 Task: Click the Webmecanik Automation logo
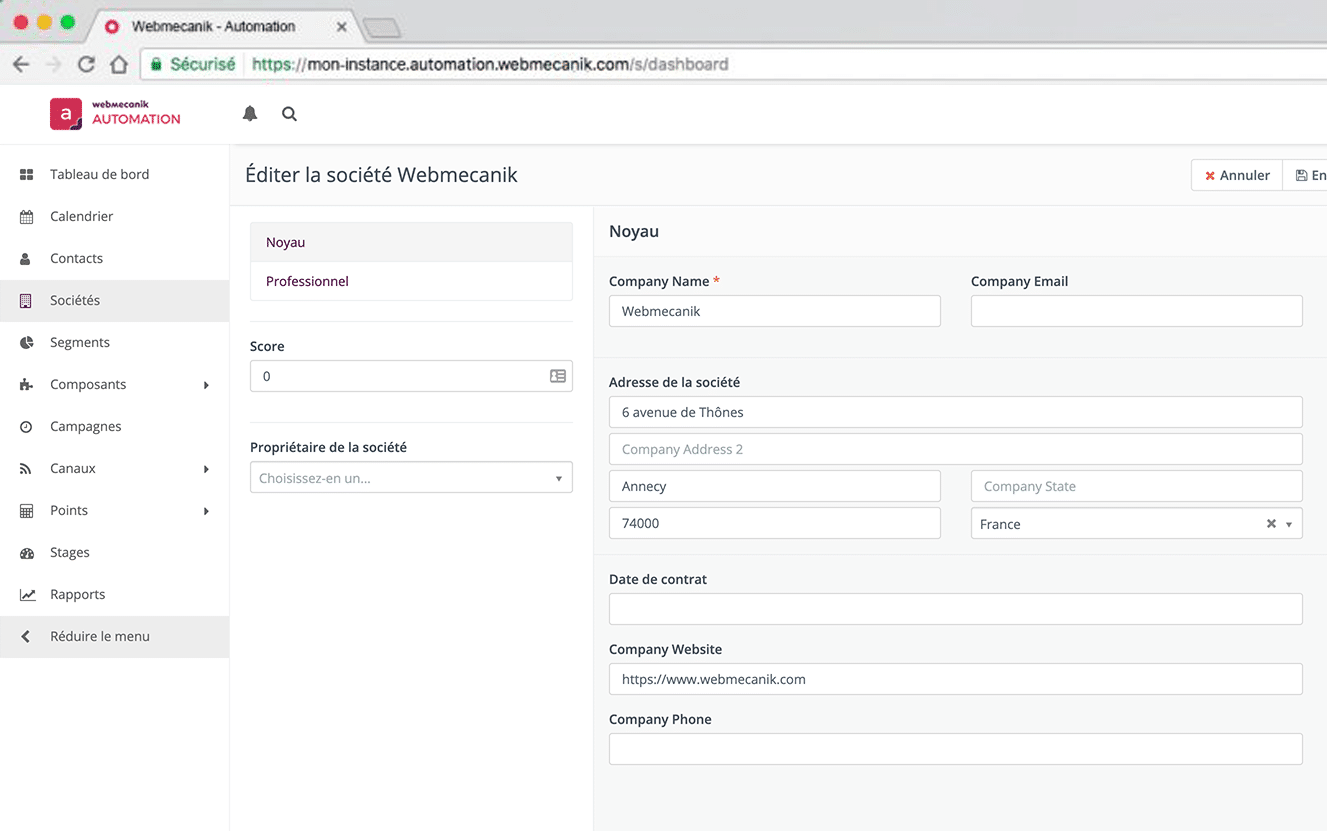115,114
